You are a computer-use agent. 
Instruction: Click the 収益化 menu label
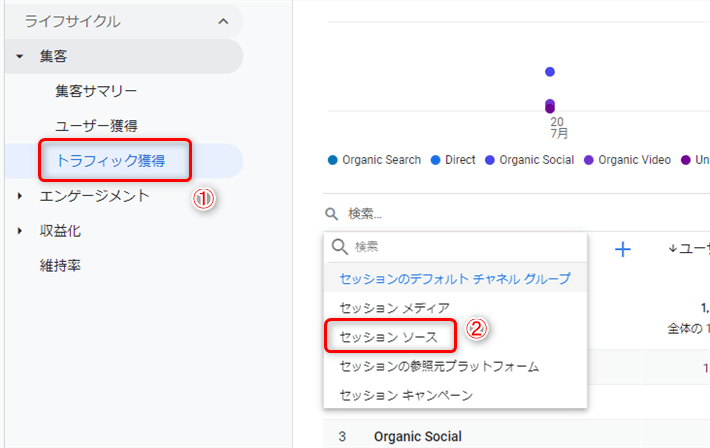(x=60, y=231)
